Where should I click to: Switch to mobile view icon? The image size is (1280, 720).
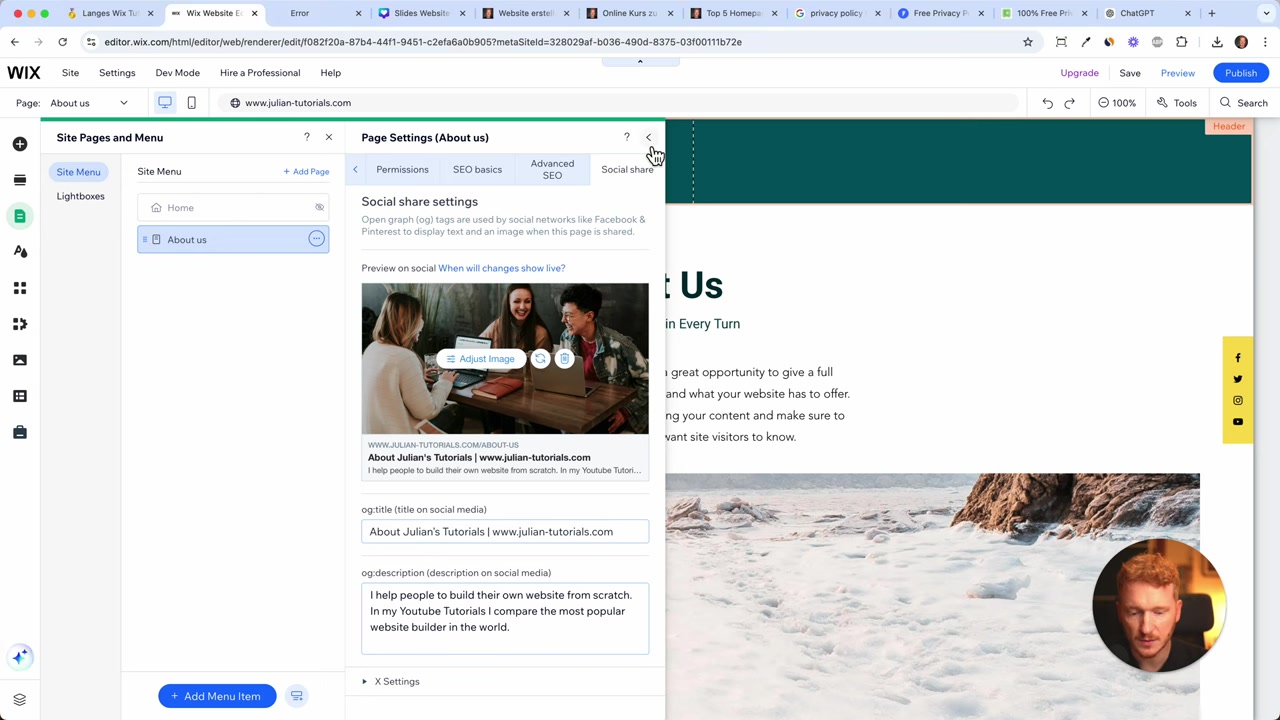click(x=191, y=102)
